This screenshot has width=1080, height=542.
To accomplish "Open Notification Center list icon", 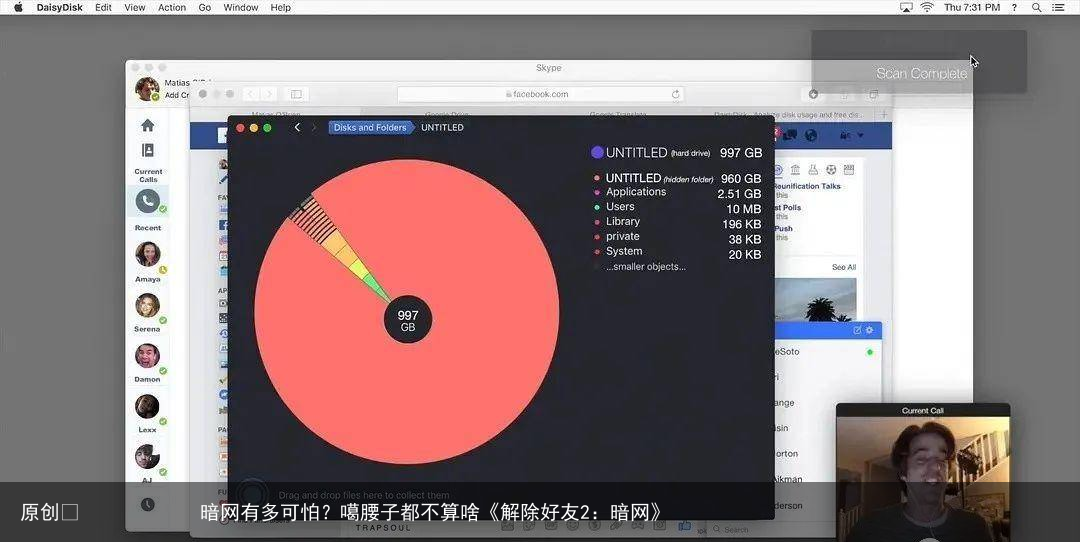I will (1058, 8).
